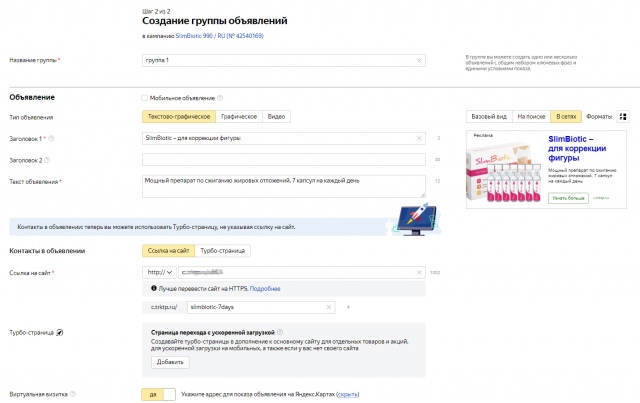Focus the empty Заголовок 2 input

[x=284, y=160]
